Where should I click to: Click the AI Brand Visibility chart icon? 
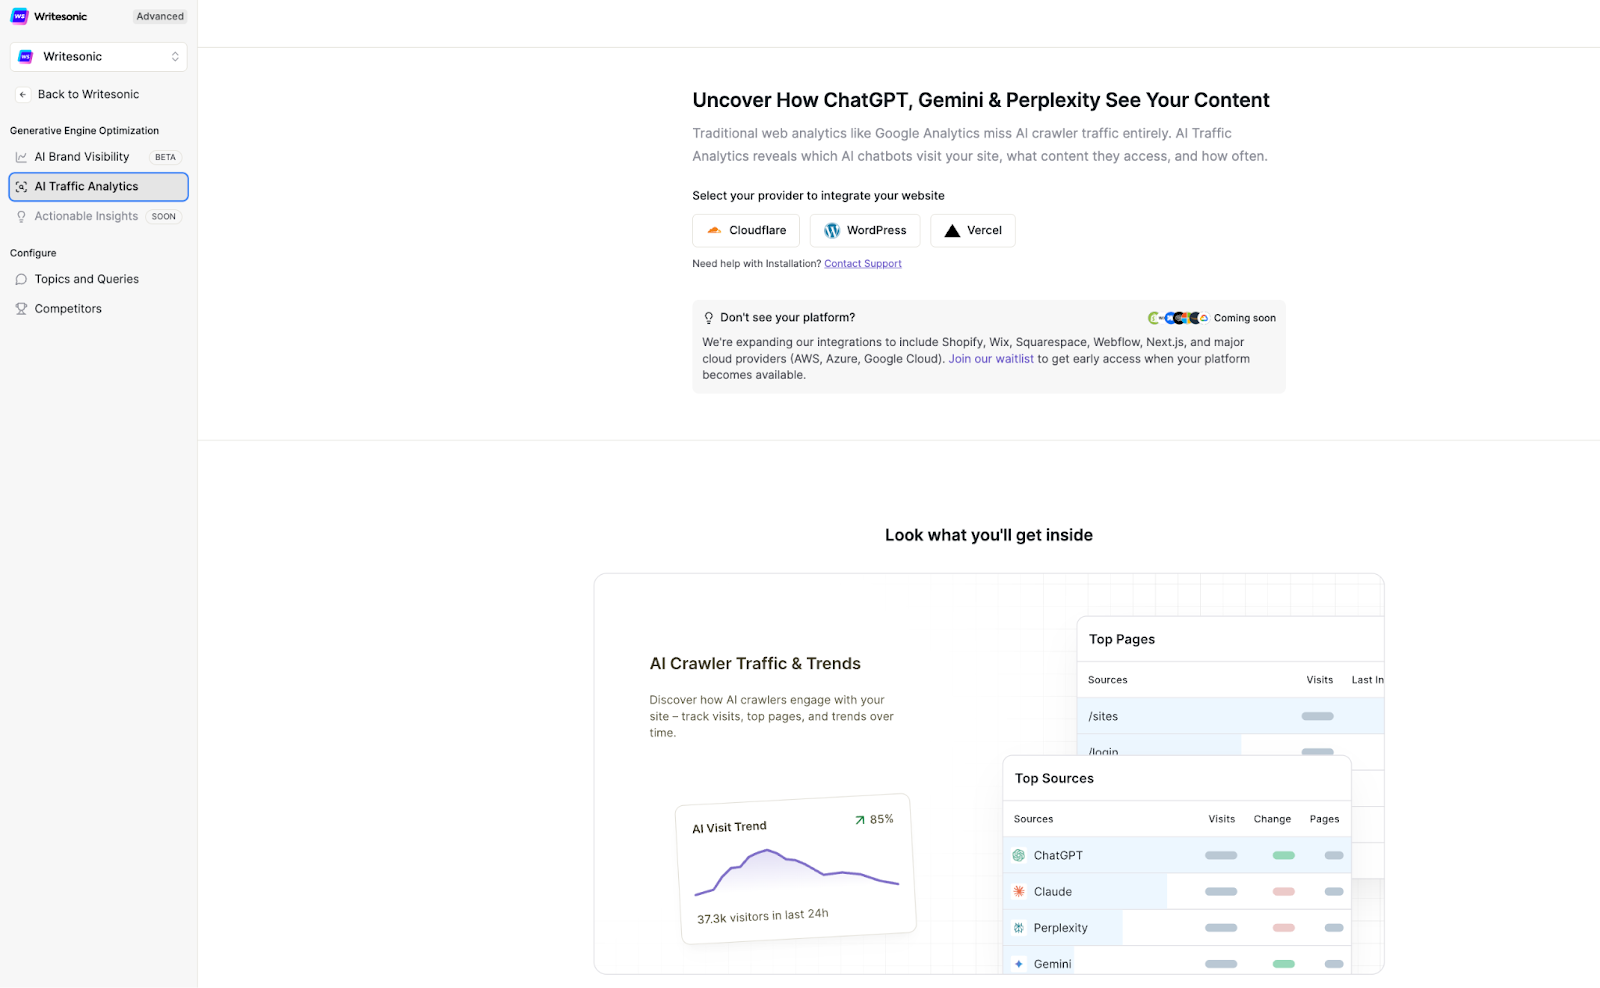tap(21, 157)
